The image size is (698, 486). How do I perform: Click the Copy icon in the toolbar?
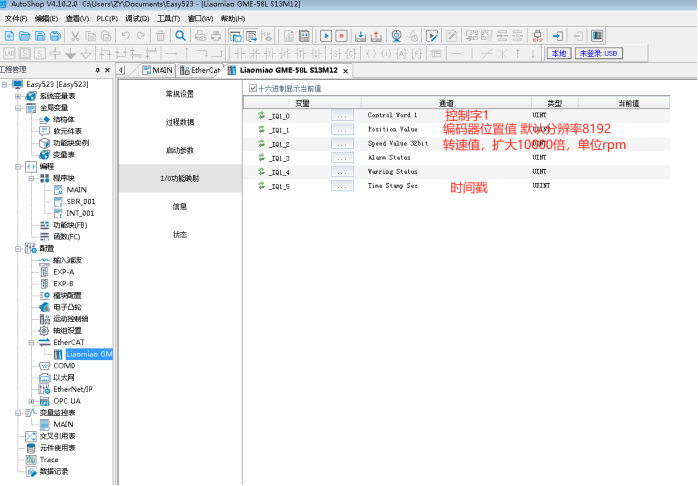click(x=91, y=36)
